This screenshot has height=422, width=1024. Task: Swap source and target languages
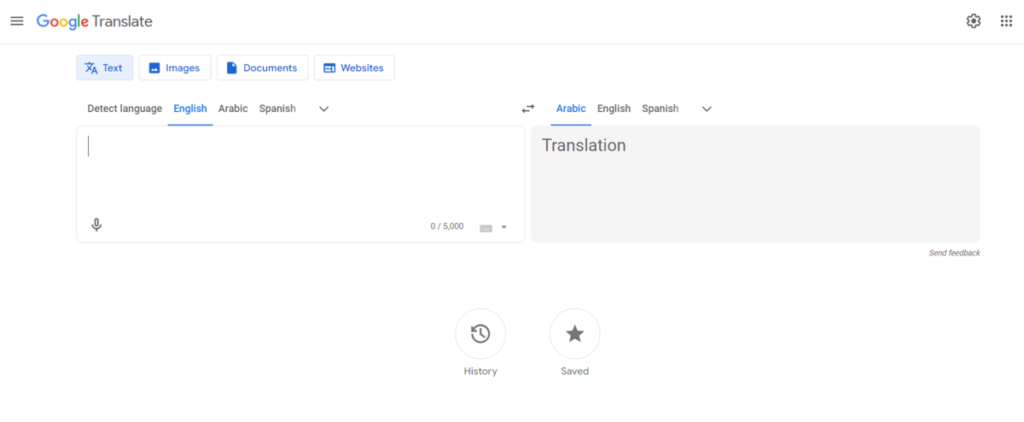tap(528, 108)
